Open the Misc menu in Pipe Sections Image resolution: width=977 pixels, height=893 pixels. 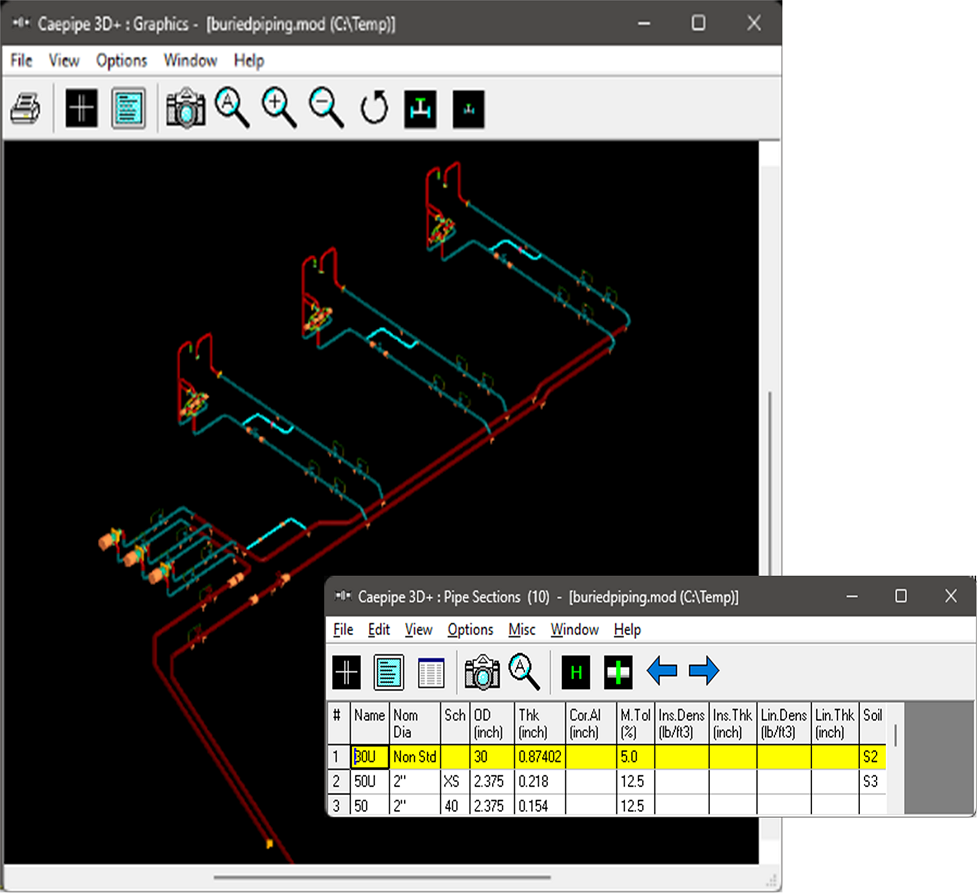[522, 630]
